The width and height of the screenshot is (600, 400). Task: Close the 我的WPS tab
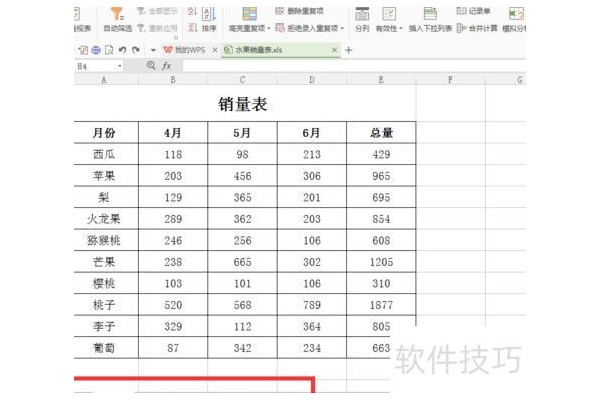point(215,50)
